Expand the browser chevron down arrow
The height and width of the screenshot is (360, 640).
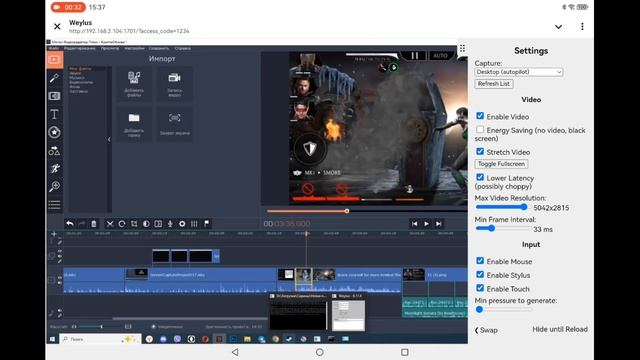tap(558, 27)
